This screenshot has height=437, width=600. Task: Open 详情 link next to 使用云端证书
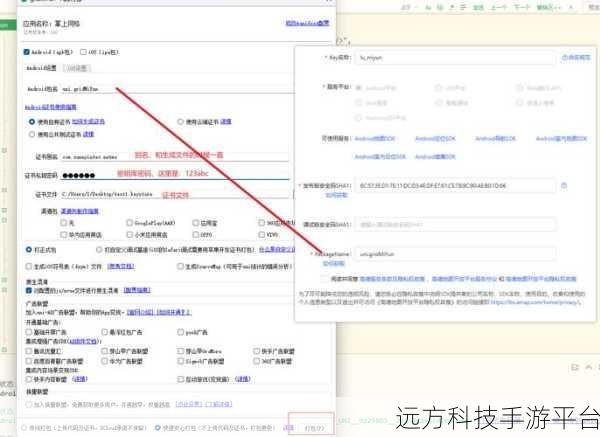coord(226,122)
